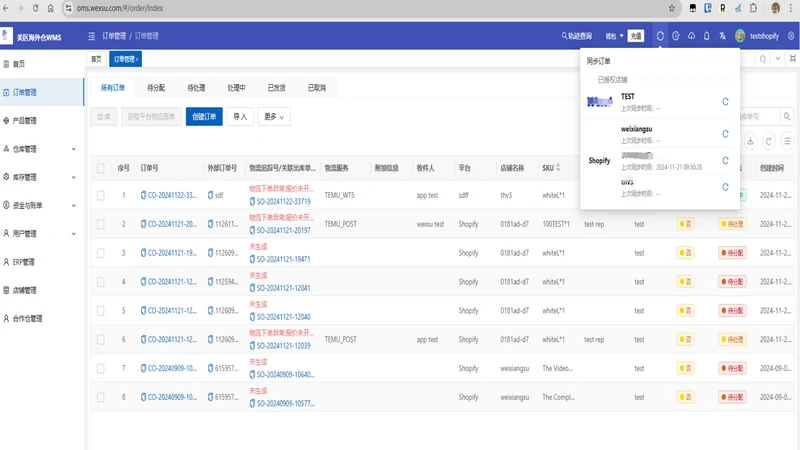Sort the table by SKU column
800x450 pixels.
(x=558, y=167)
